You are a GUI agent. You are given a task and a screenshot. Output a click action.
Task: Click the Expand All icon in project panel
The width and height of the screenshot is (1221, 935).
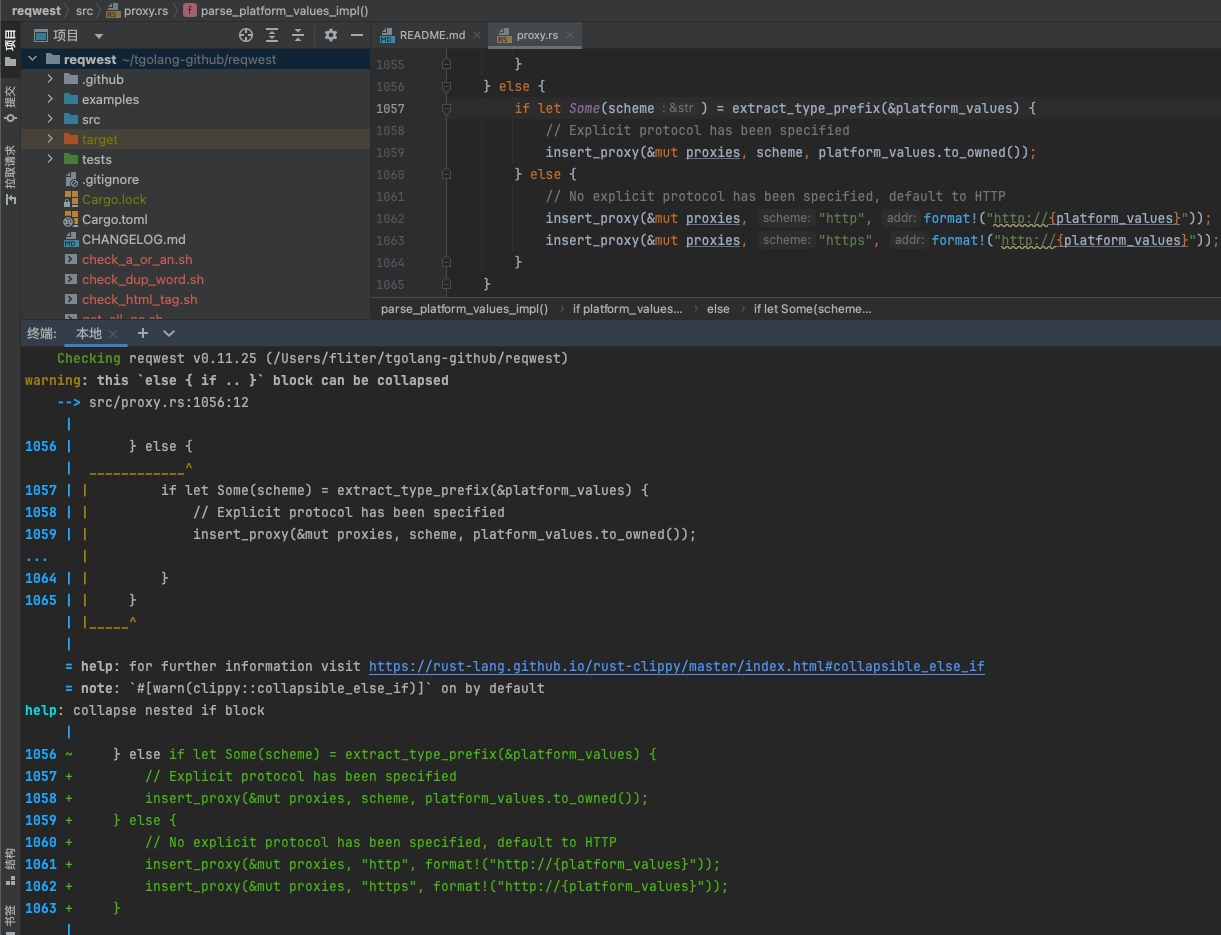[x=272, y=35]
